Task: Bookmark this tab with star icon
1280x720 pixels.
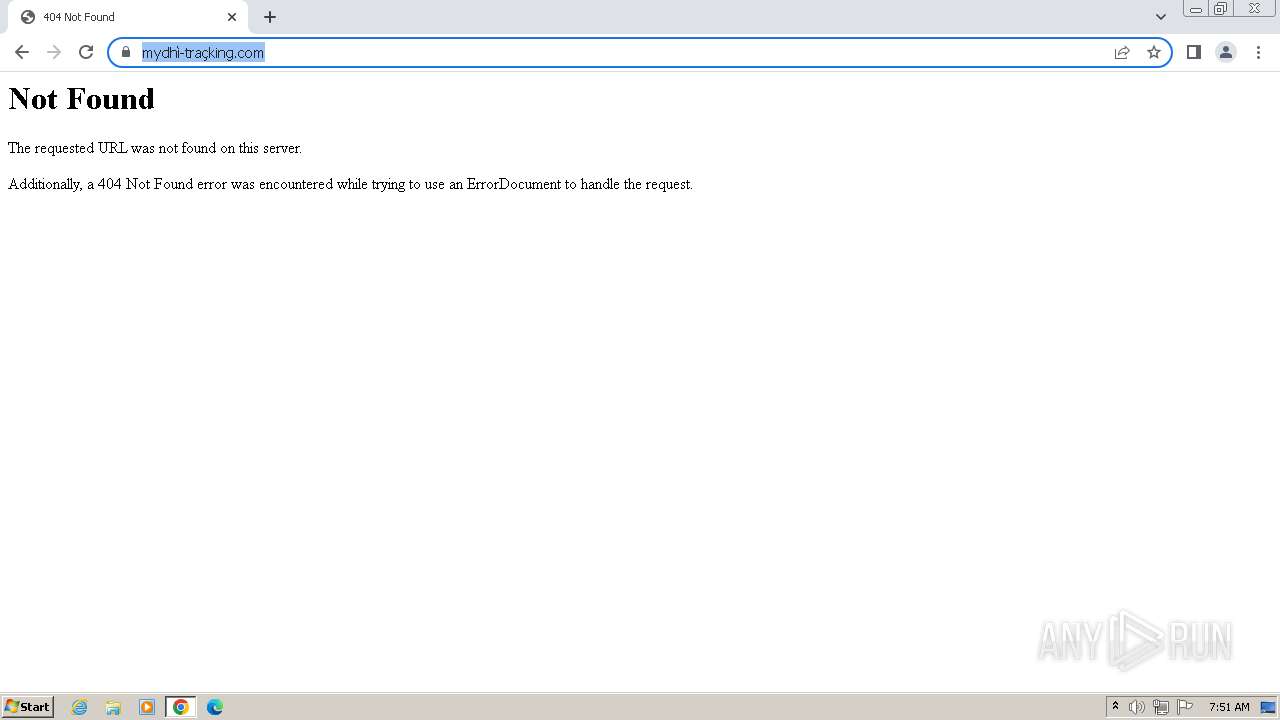Action: coord(1154,52)
